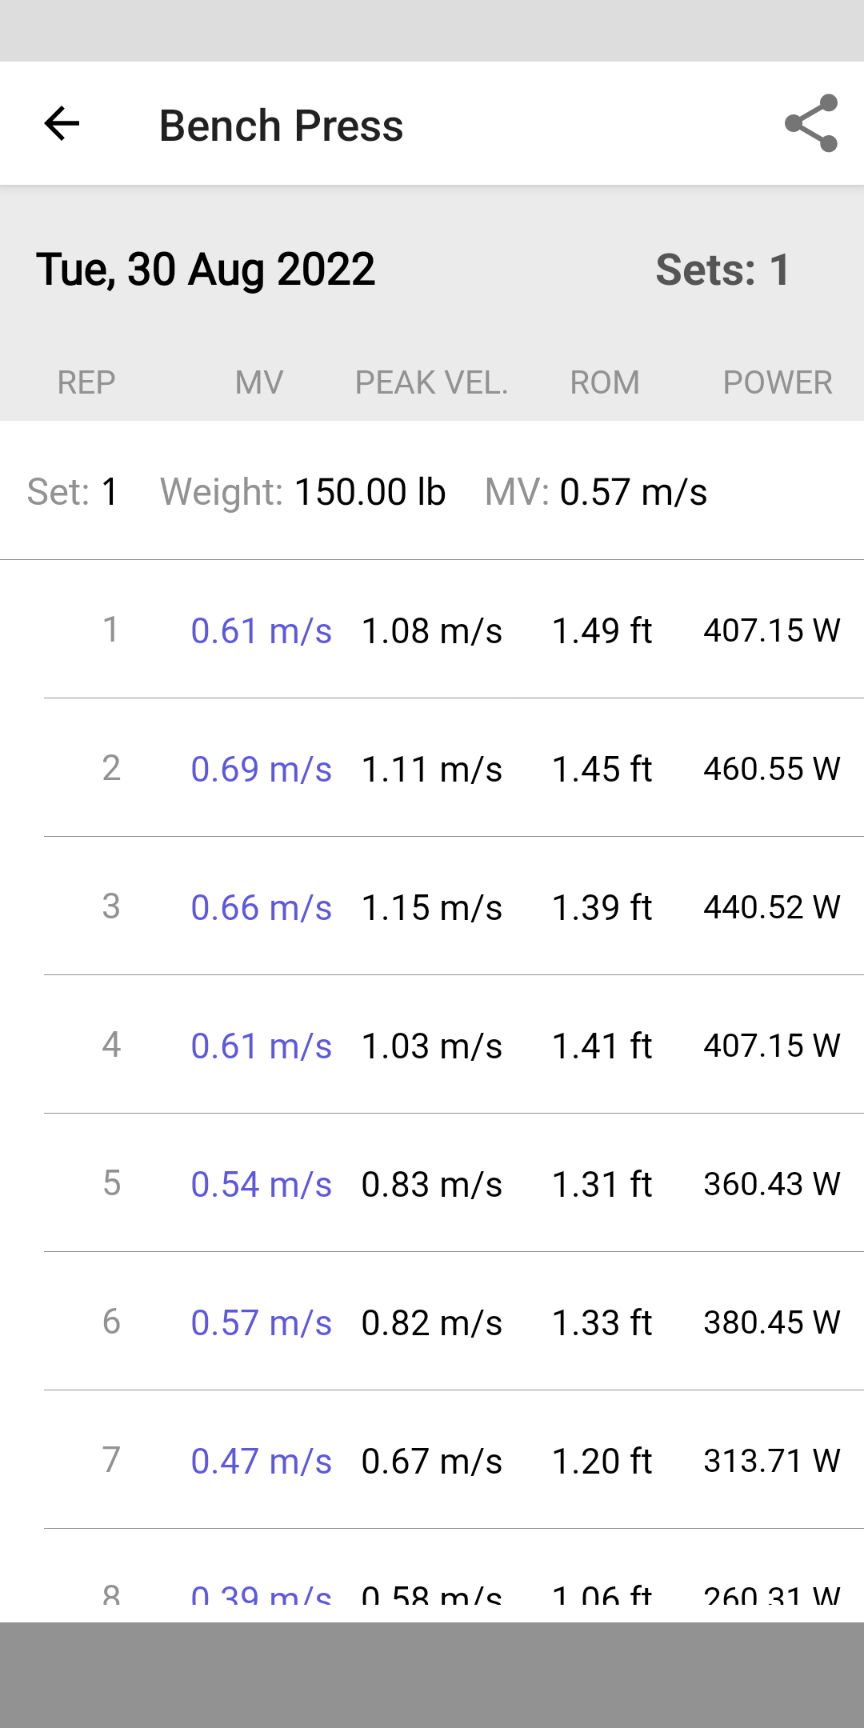
Task: Tap the MV column header
Action: coord(259,382)
